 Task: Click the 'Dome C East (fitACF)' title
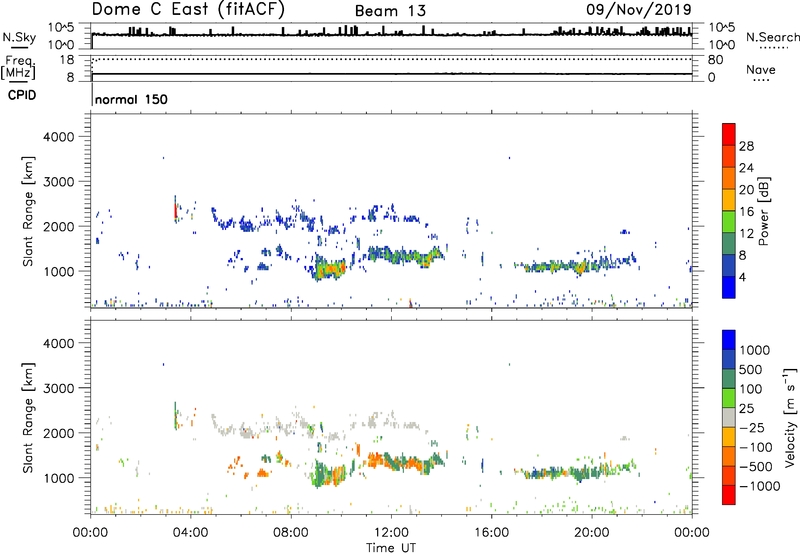point(188,9)
